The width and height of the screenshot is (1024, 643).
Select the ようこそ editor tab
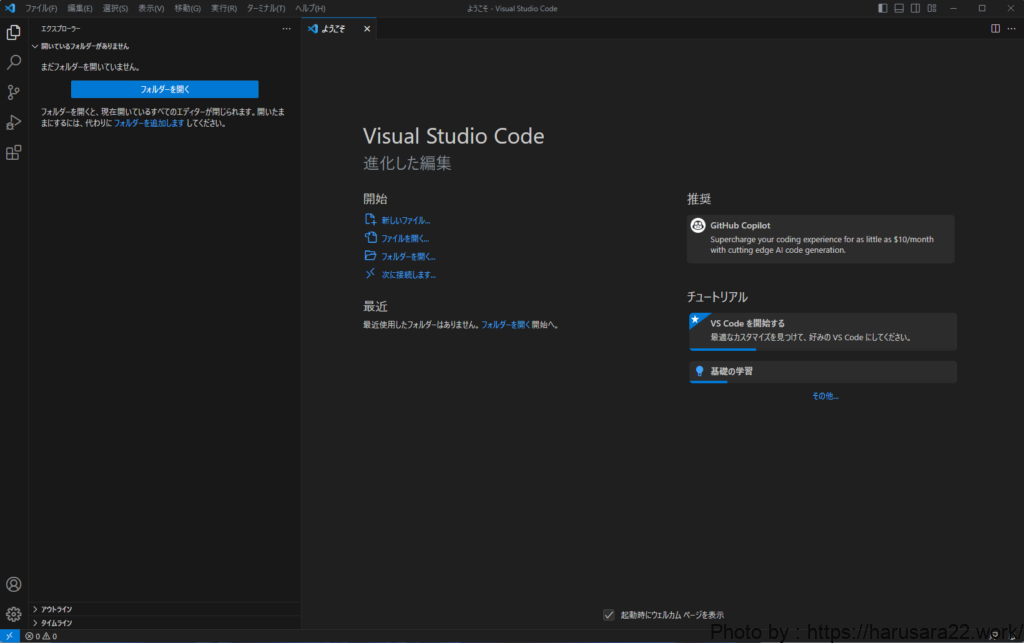point(333,29)
